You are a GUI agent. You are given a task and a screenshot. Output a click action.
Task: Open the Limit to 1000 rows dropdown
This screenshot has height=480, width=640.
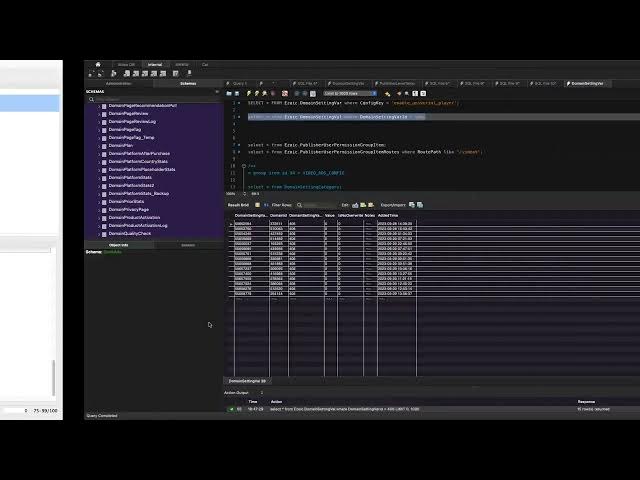click(350, 93)
